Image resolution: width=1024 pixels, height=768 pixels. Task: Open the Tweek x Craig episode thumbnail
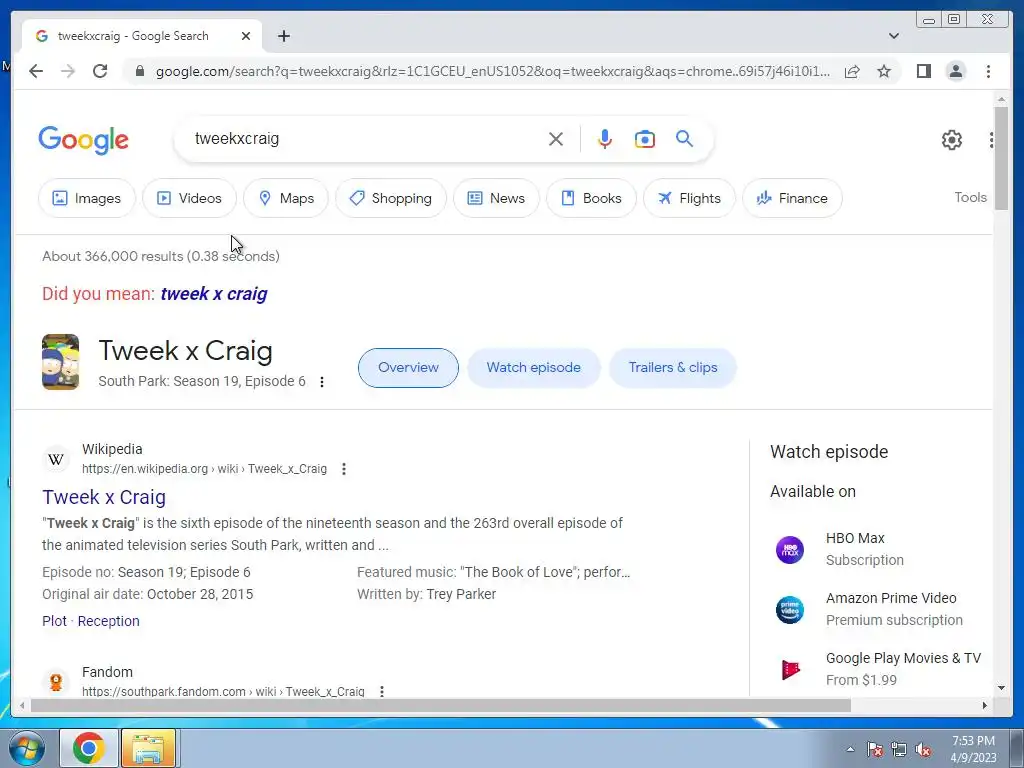[x=61, y=362]
